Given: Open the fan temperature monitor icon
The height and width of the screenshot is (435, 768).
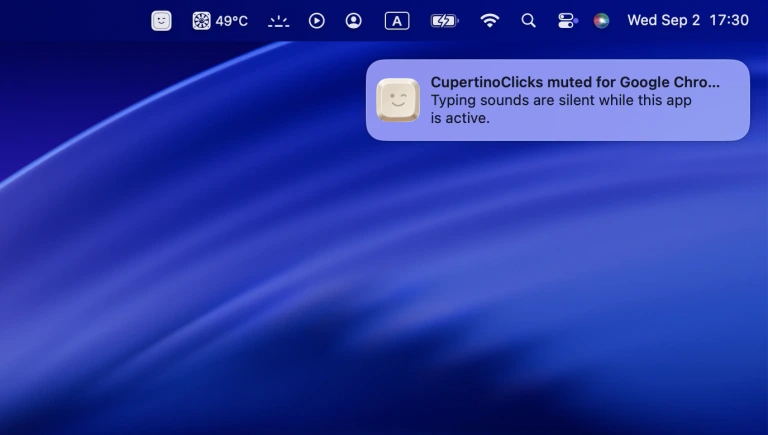Looking at the screenshot, I should (201, 21).
